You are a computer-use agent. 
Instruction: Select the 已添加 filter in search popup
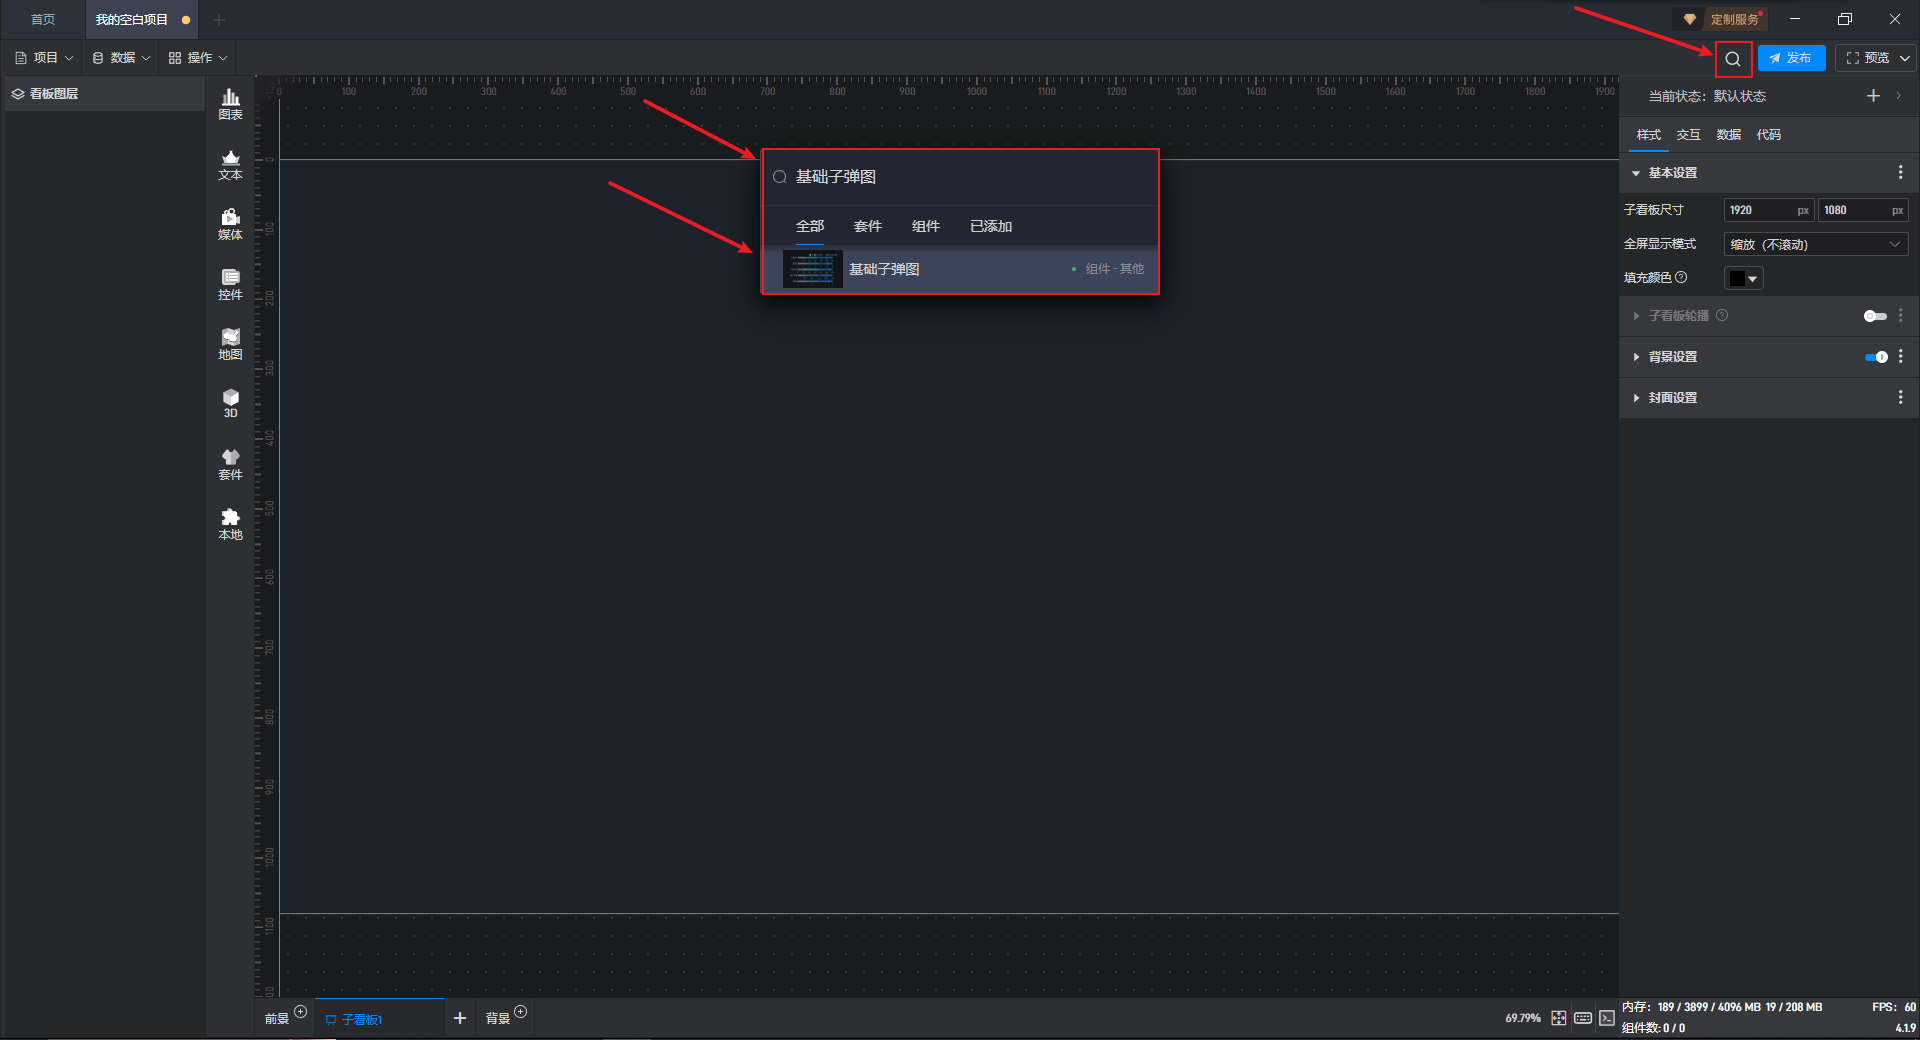[991, 227]
